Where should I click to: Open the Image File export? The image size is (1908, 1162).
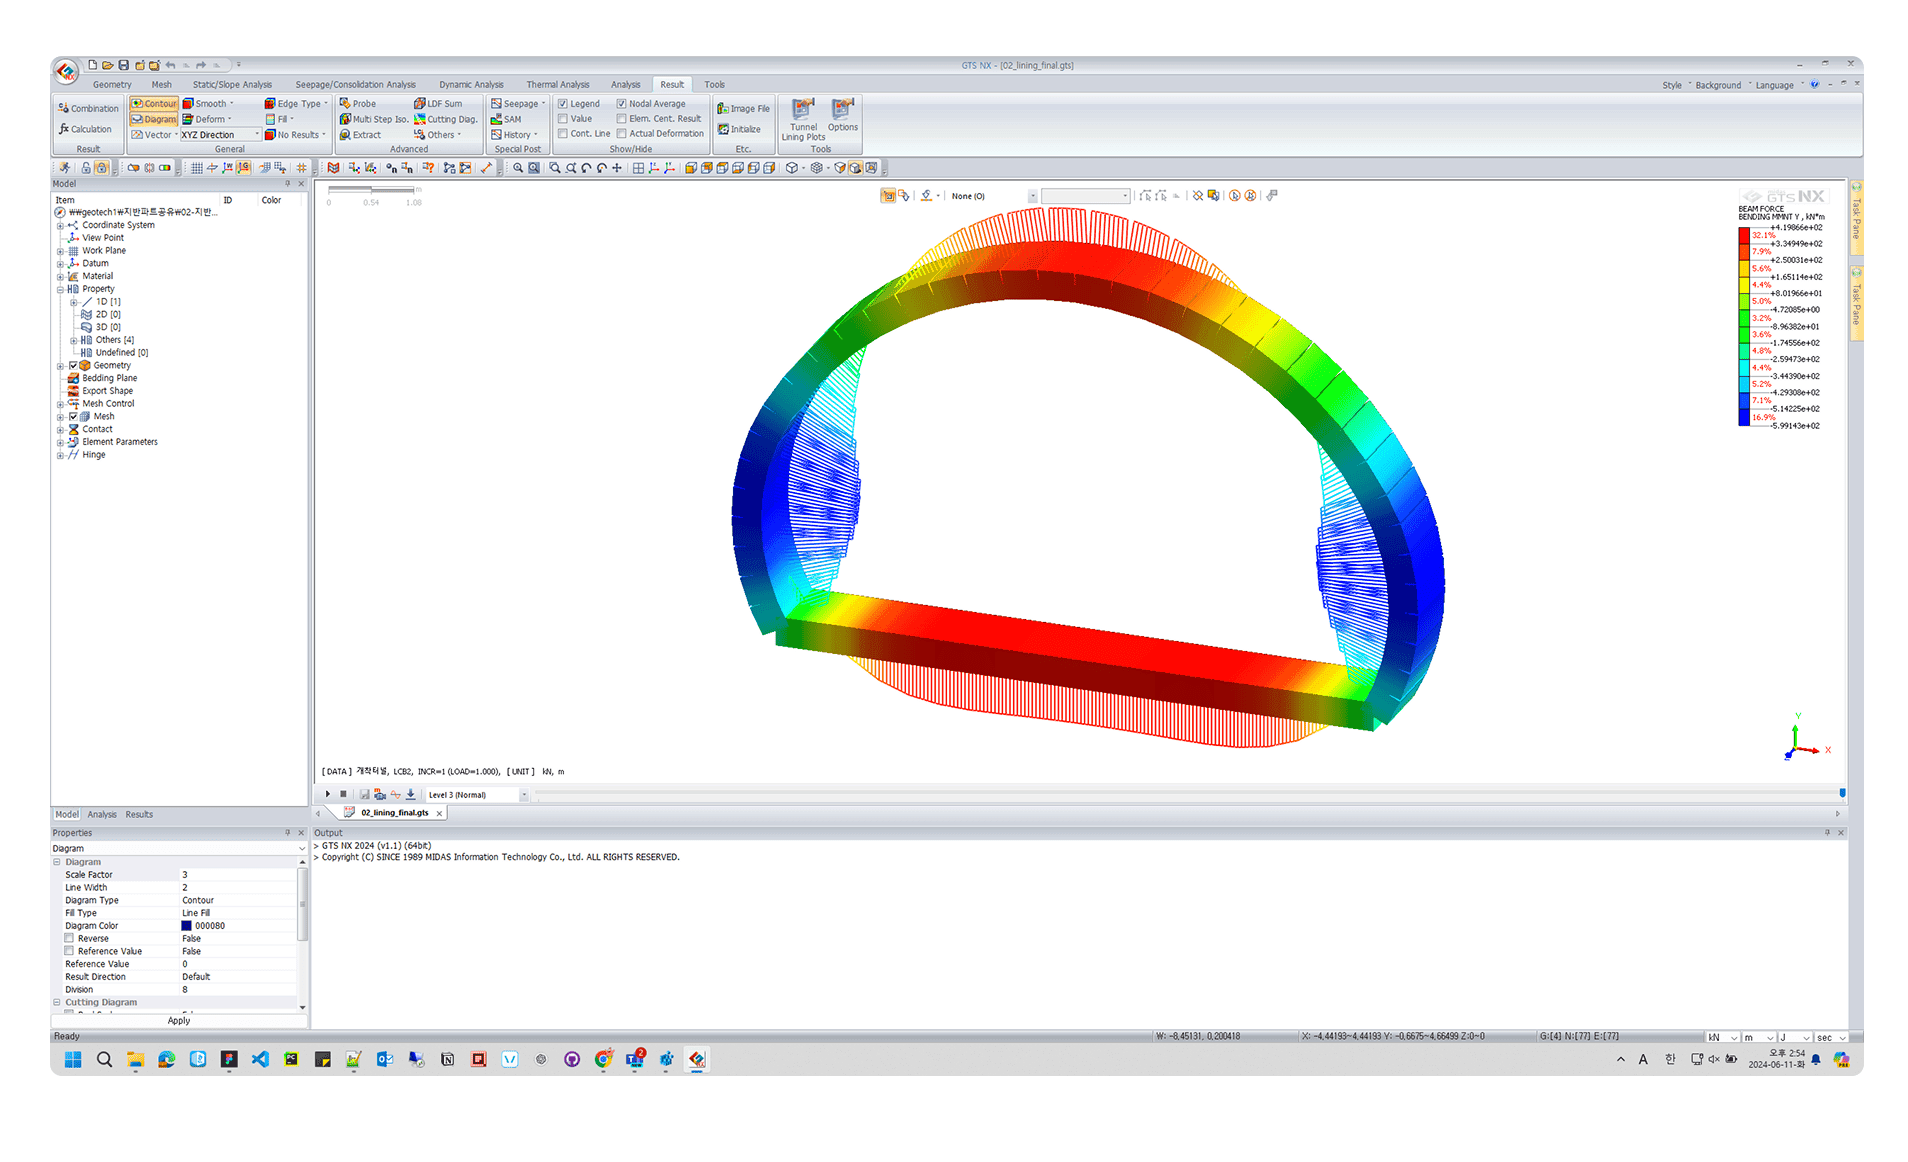click(743, 108)
